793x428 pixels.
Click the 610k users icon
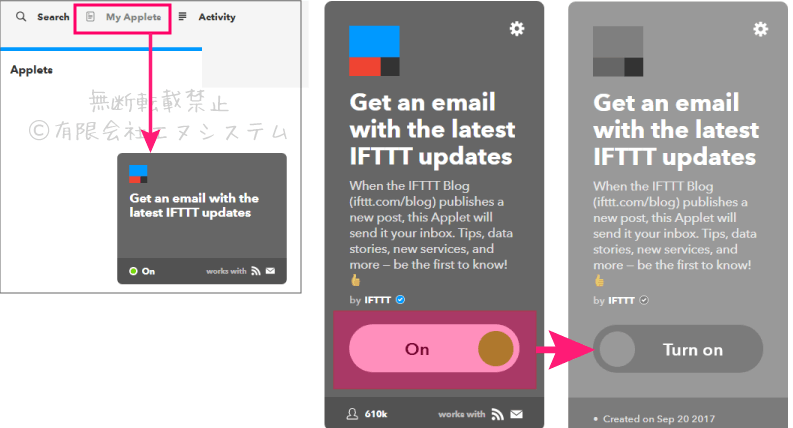(352, 414)
